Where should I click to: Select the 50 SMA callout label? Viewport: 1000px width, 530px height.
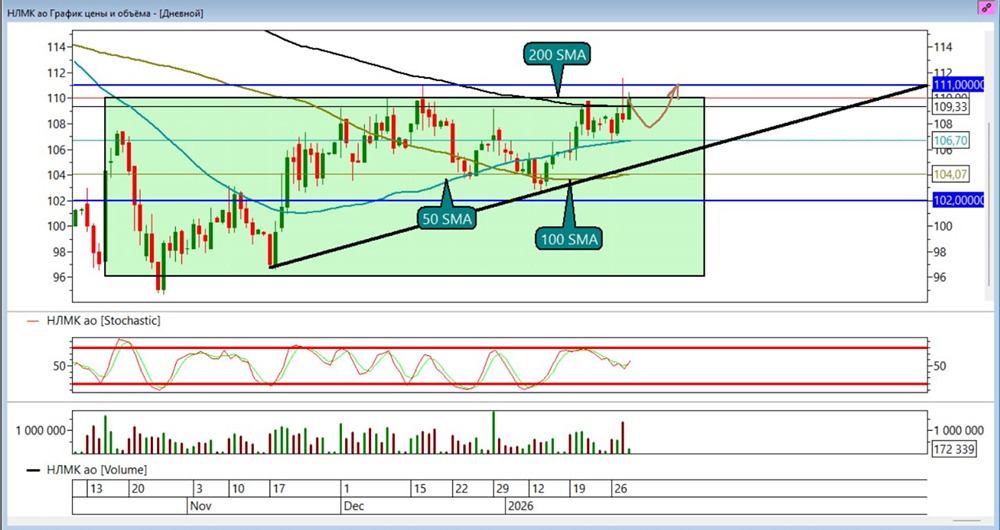(x=446, y=216)
